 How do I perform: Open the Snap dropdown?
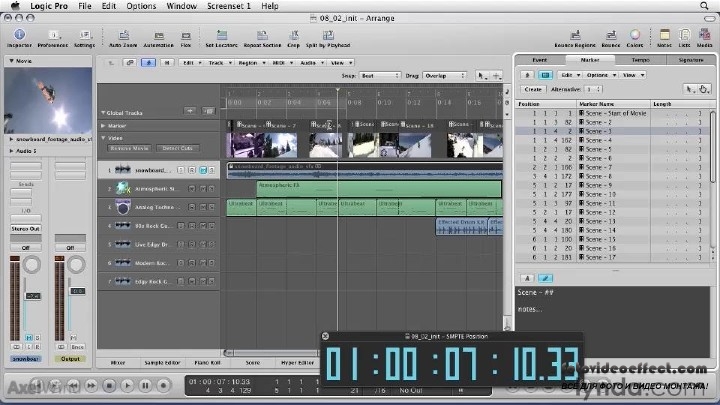coord(380,76)
